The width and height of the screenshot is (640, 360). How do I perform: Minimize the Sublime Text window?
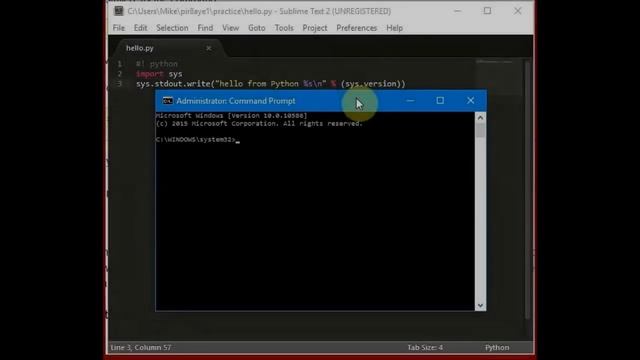coord(458,11)
